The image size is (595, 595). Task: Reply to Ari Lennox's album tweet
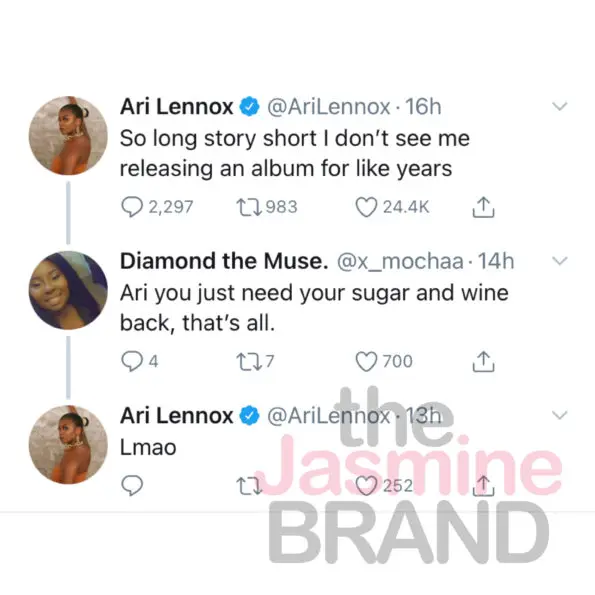(x=132, y=207)
